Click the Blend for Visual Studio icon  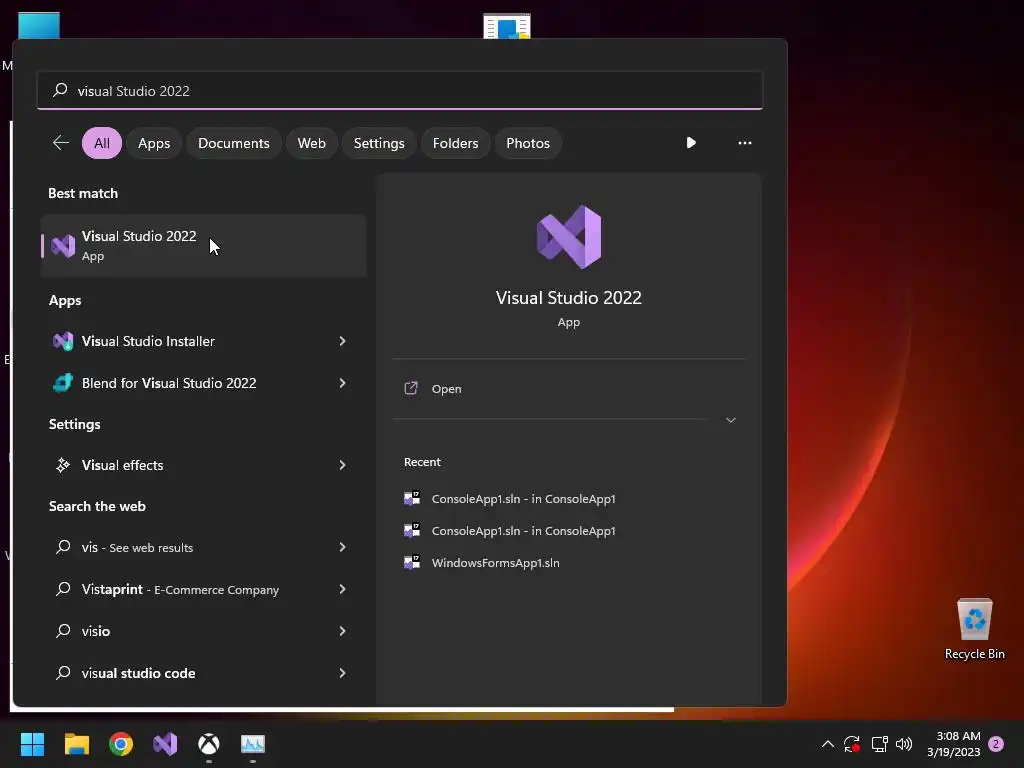click(63, 383)
